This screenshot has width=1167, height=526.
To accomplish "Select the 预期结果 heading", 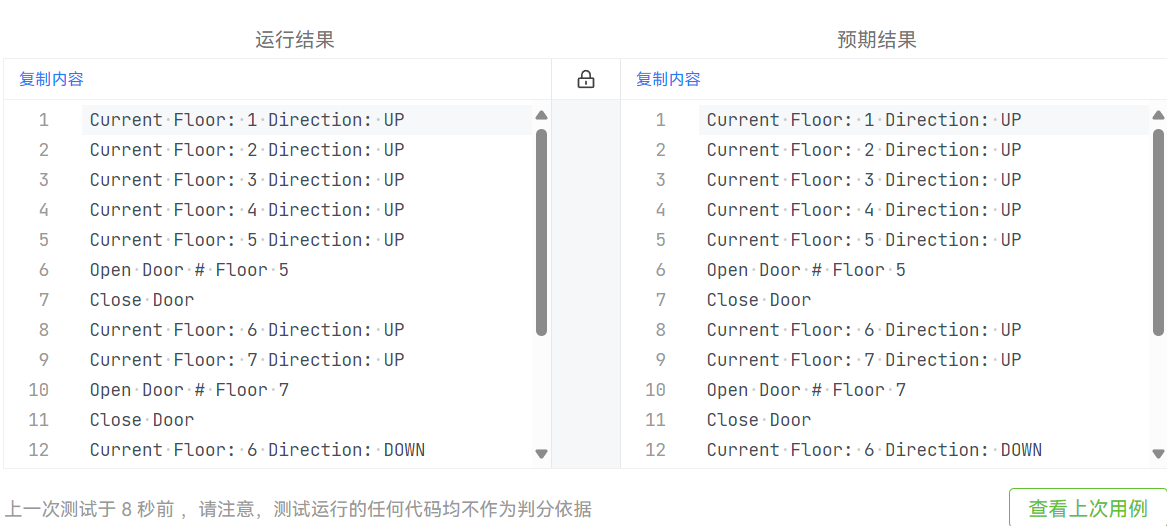I will coord(876,40).
